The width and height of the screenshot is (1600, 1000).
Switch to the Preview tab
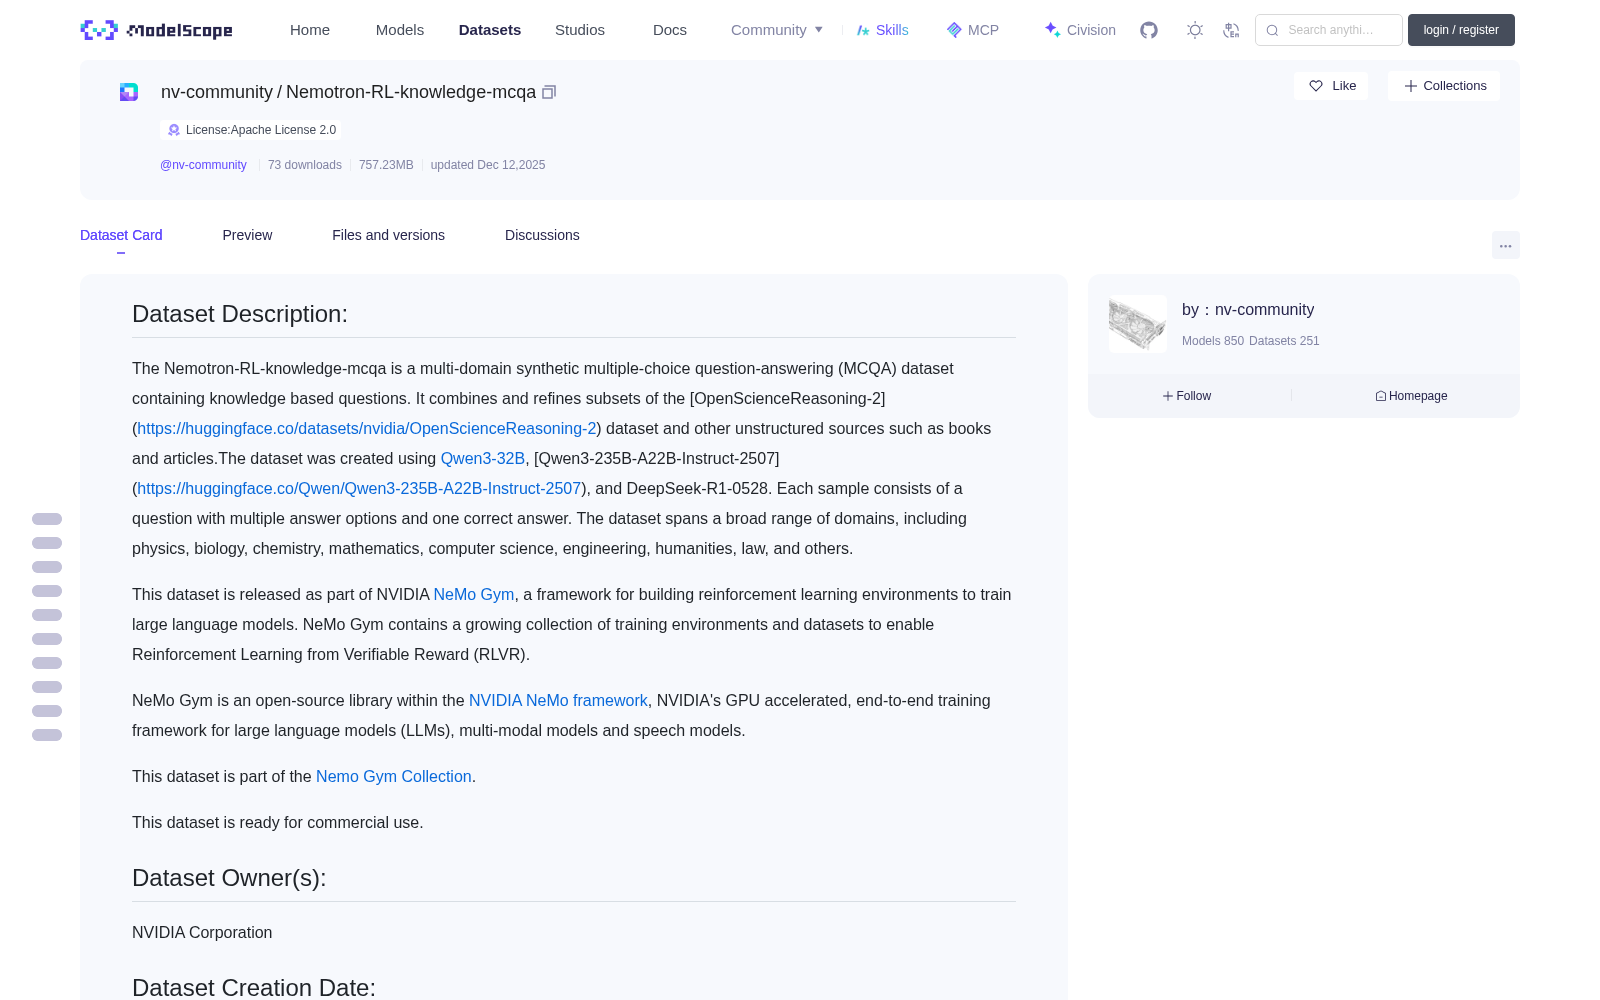click(x=247, y=235)
